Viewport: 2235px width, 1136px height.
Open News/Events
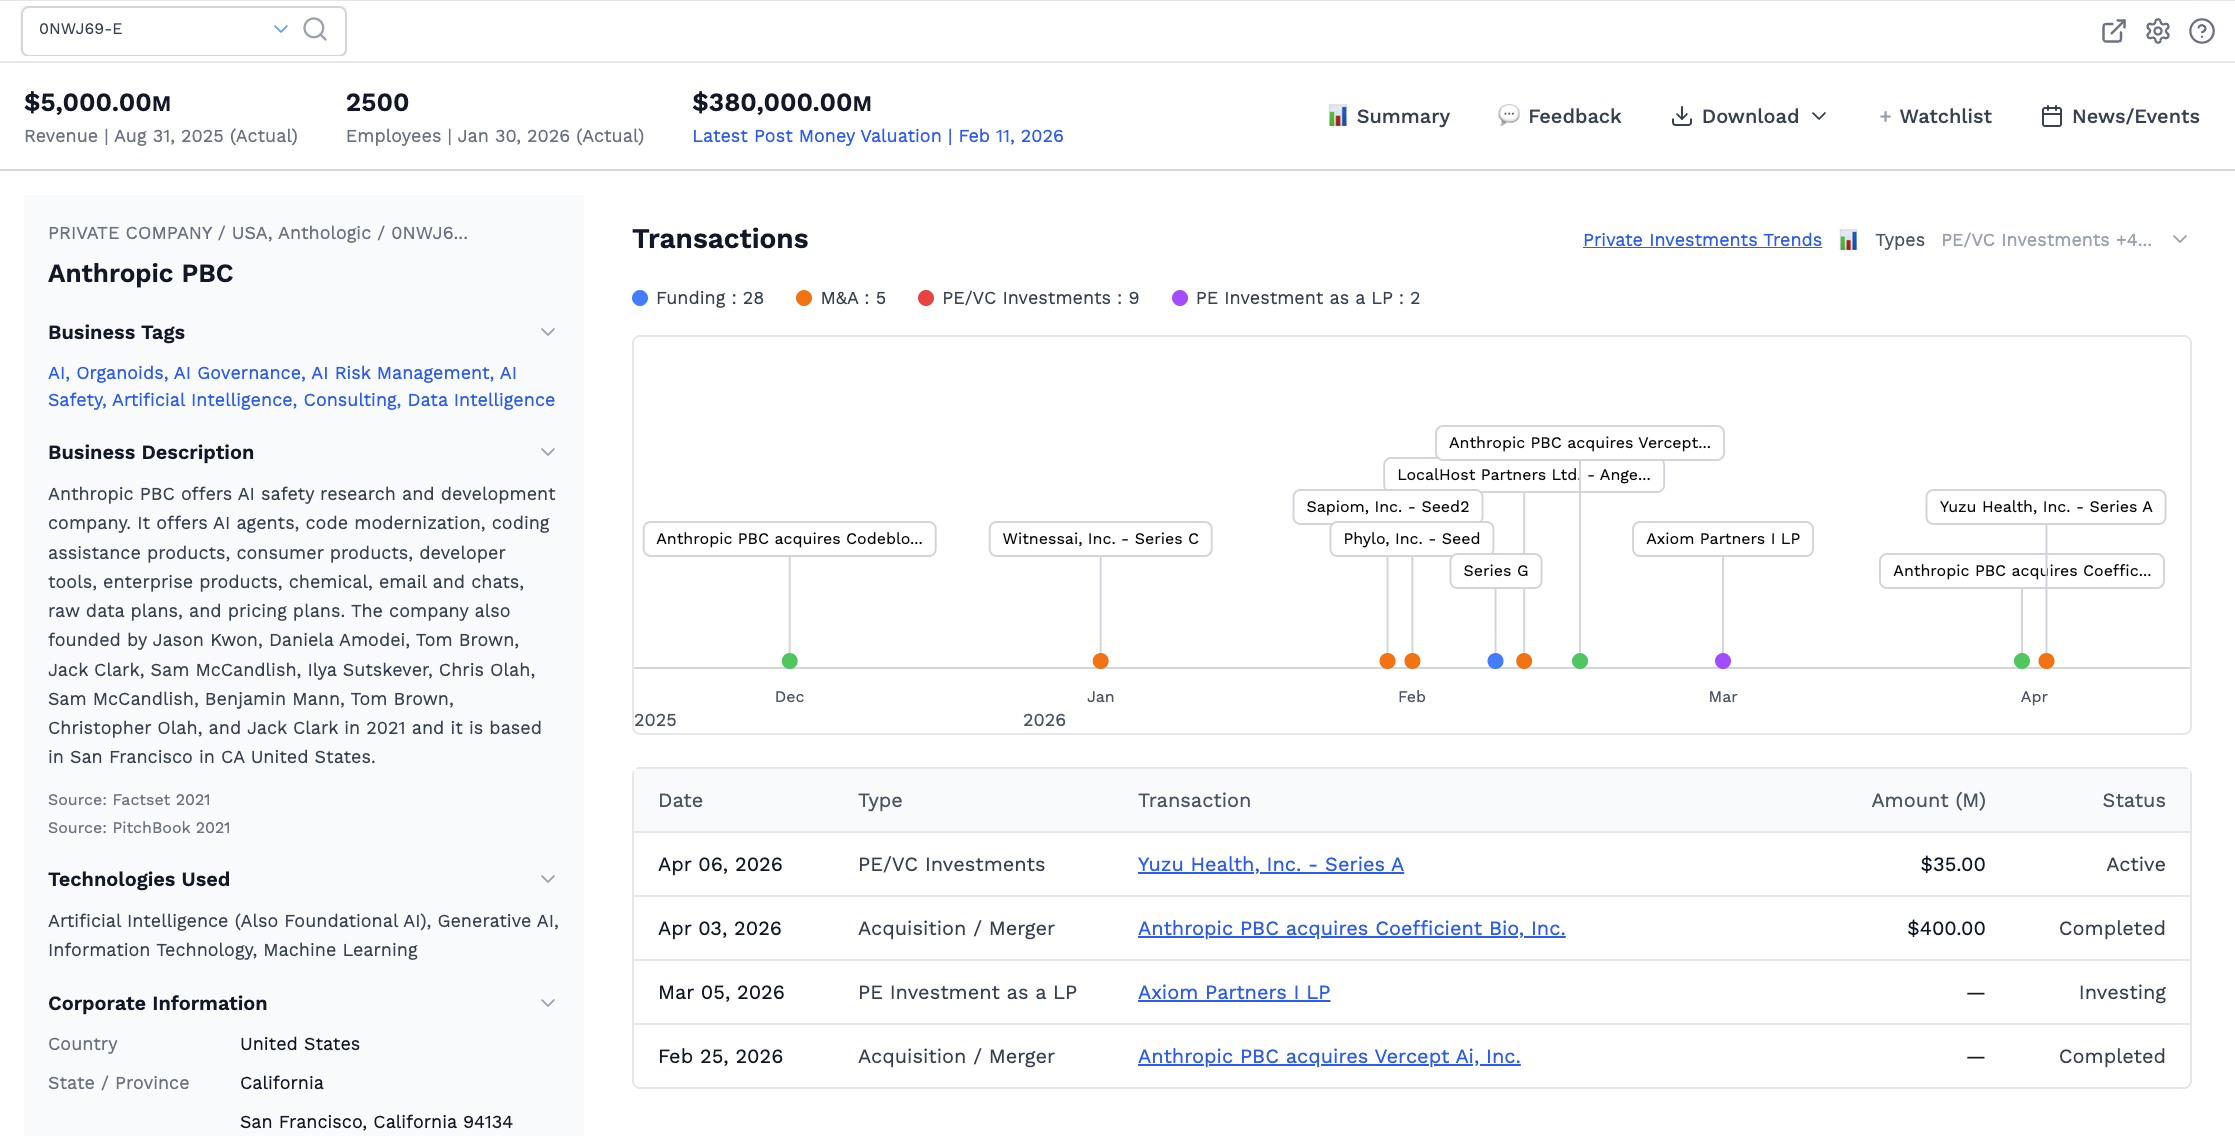point(2120,116)
